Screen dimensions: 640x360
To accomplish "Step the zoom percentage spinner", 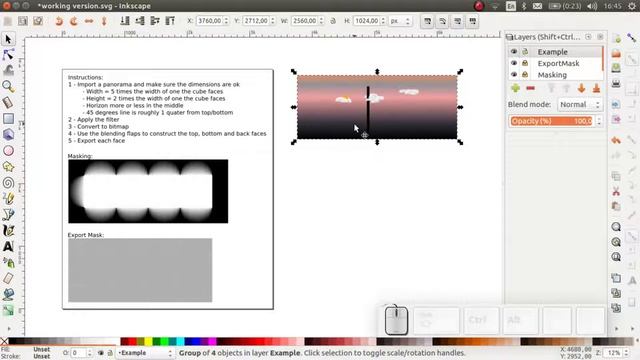I will (x=626, y=353).
